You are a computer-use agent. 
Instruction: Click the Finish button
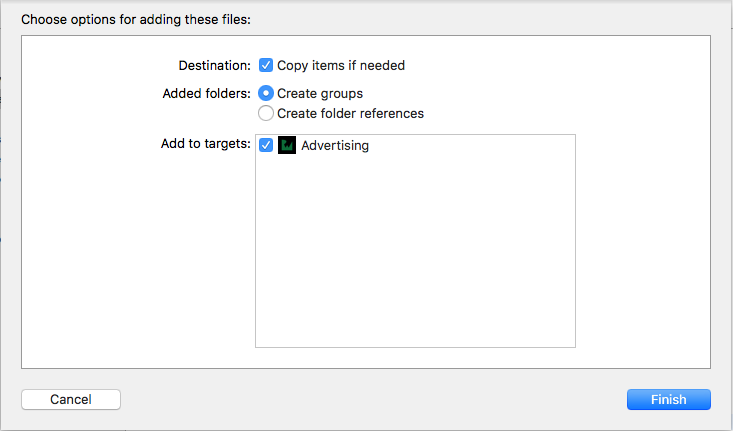(x=668, y=400)
